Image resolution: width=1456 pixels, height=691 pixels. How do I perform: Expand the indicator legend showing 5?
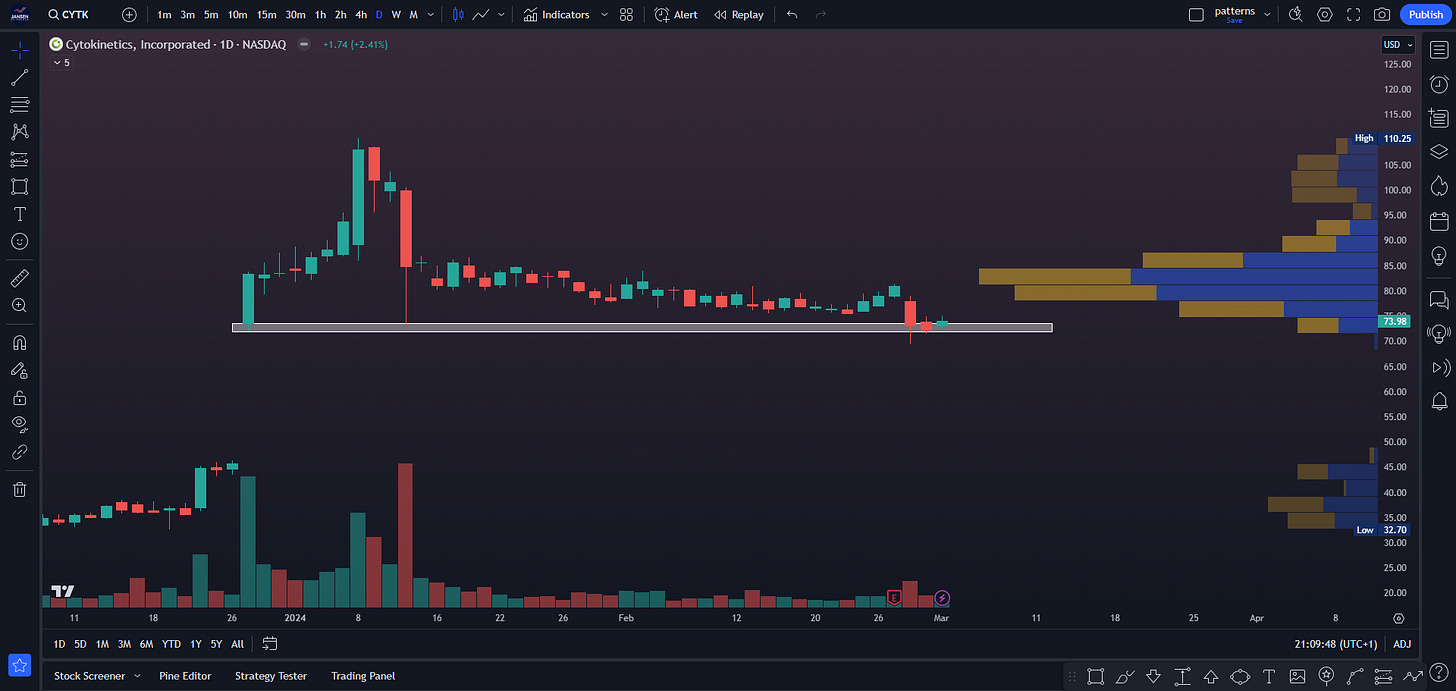[62, 62]
